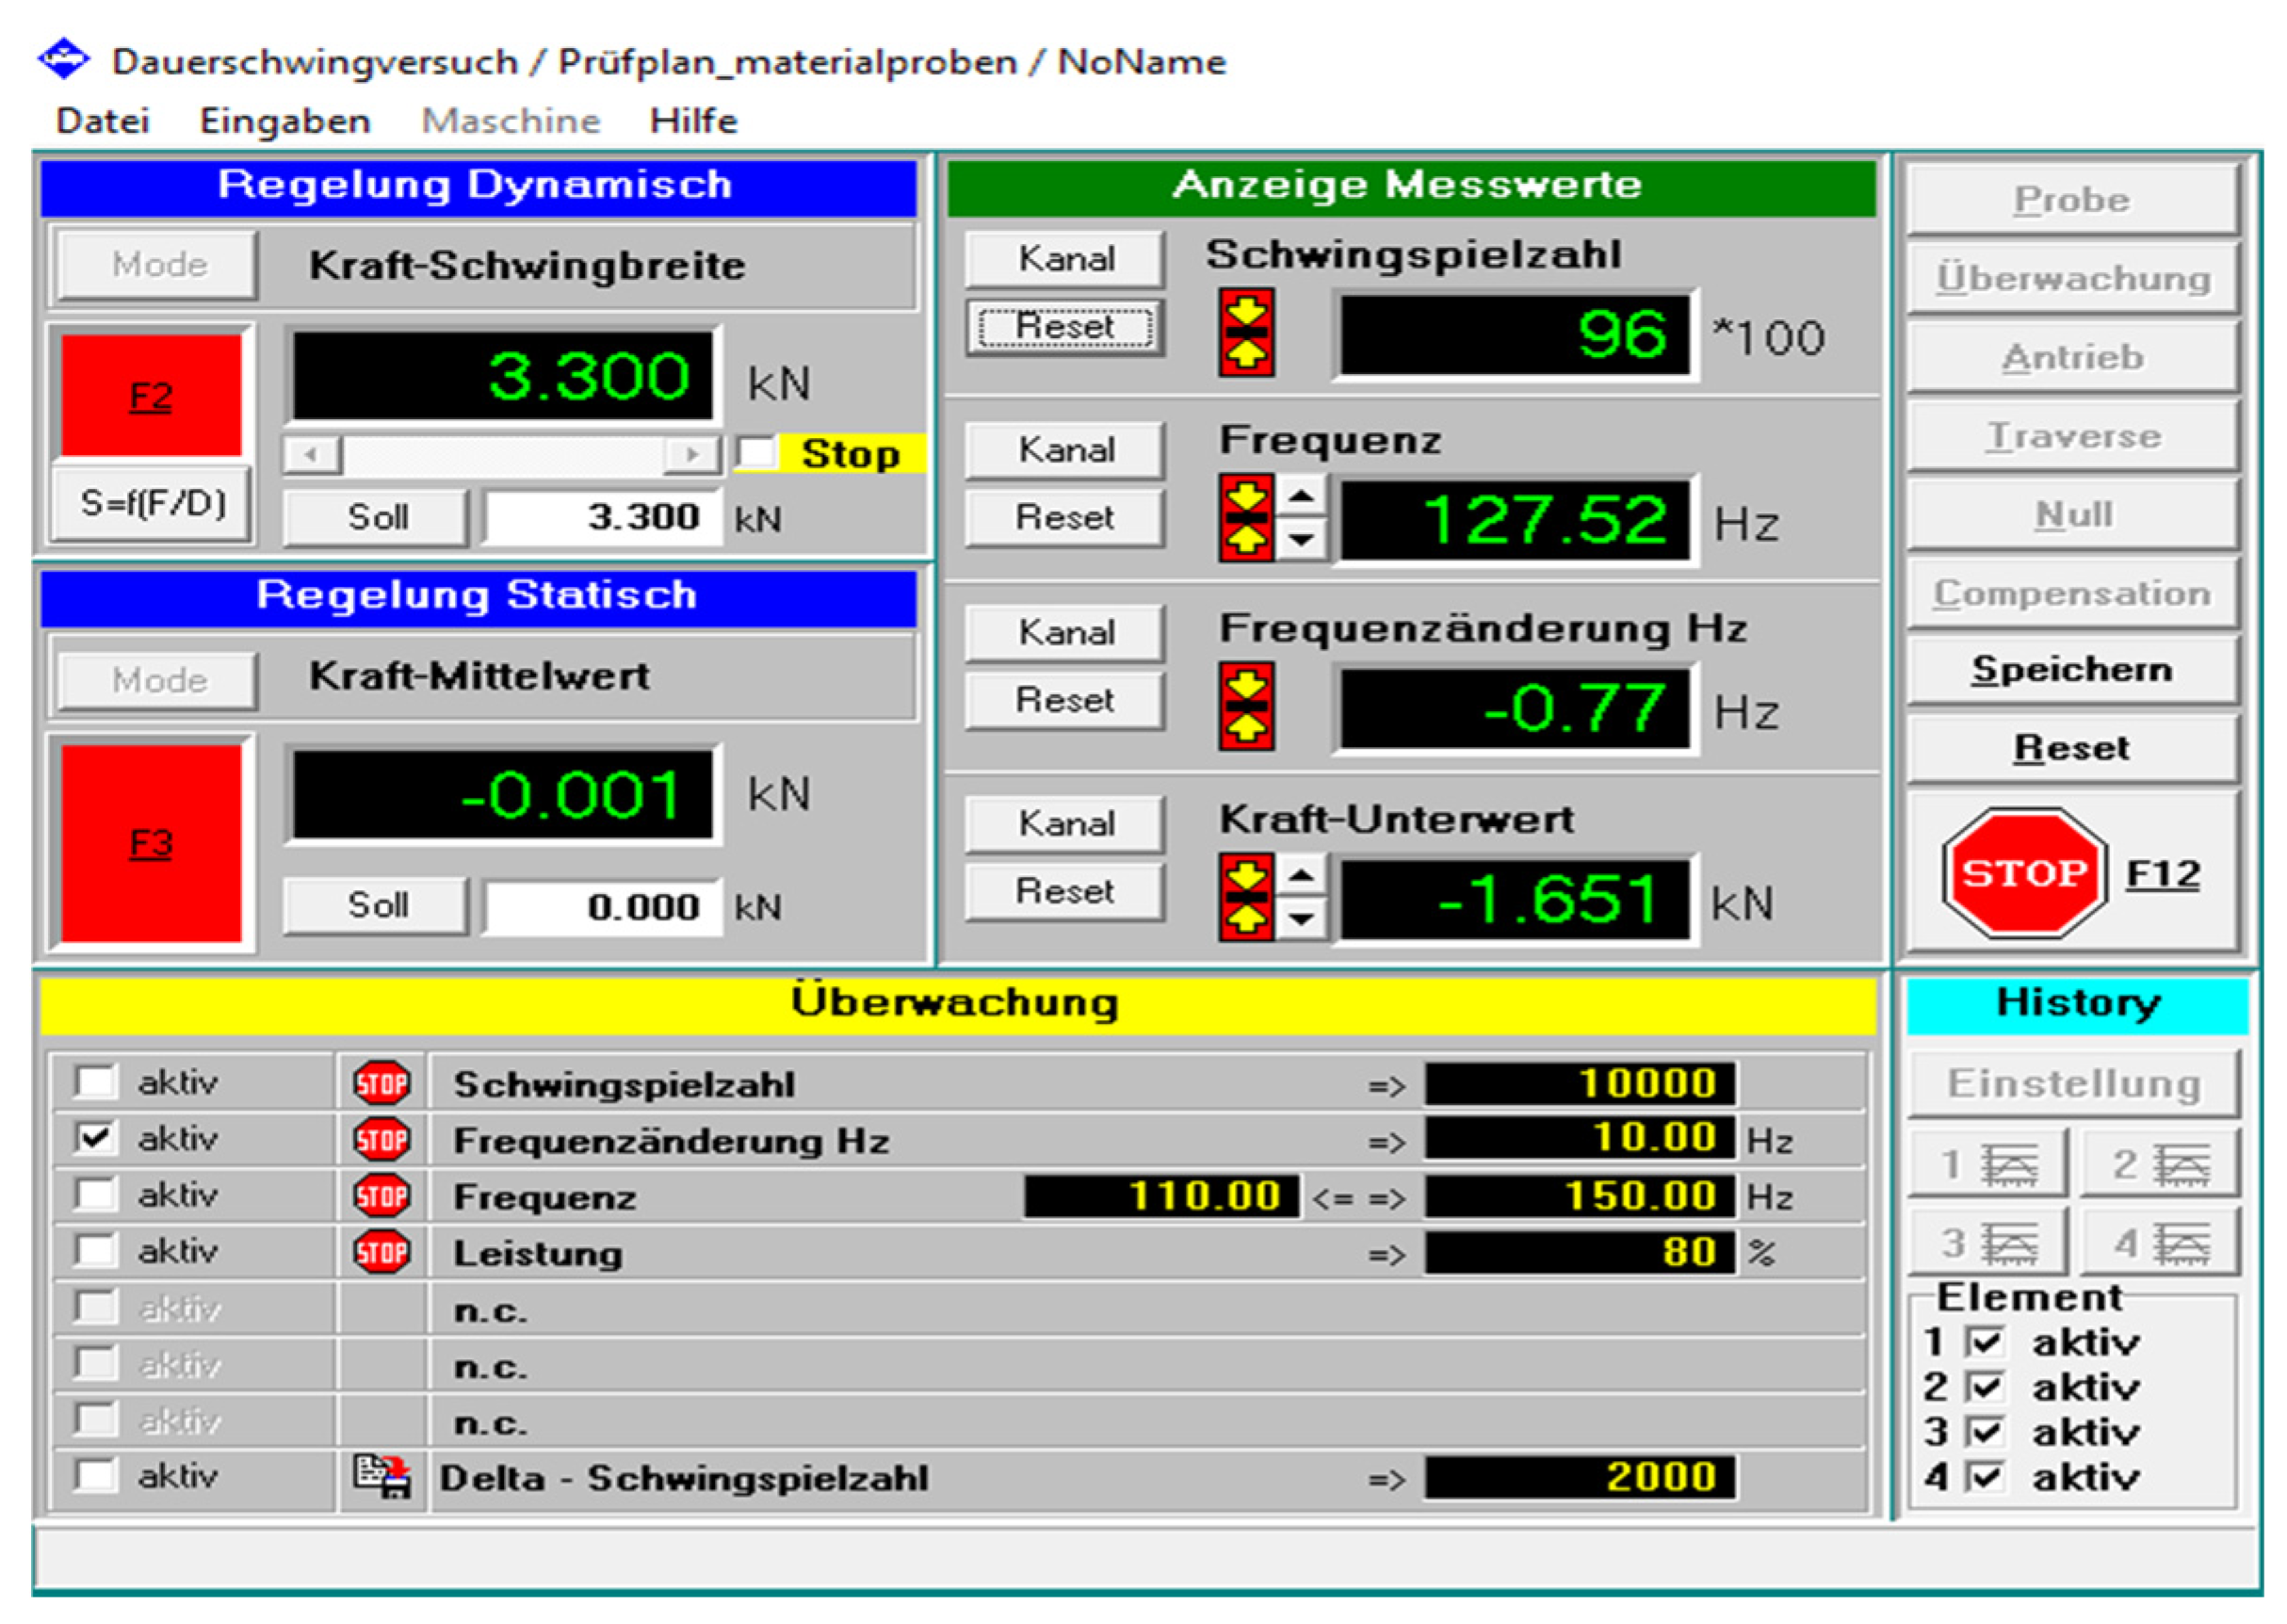This screenshot has height=1624, width=2287.
Task: Click the red F2 dynamic control button
Action: click(x=150, y=396)
